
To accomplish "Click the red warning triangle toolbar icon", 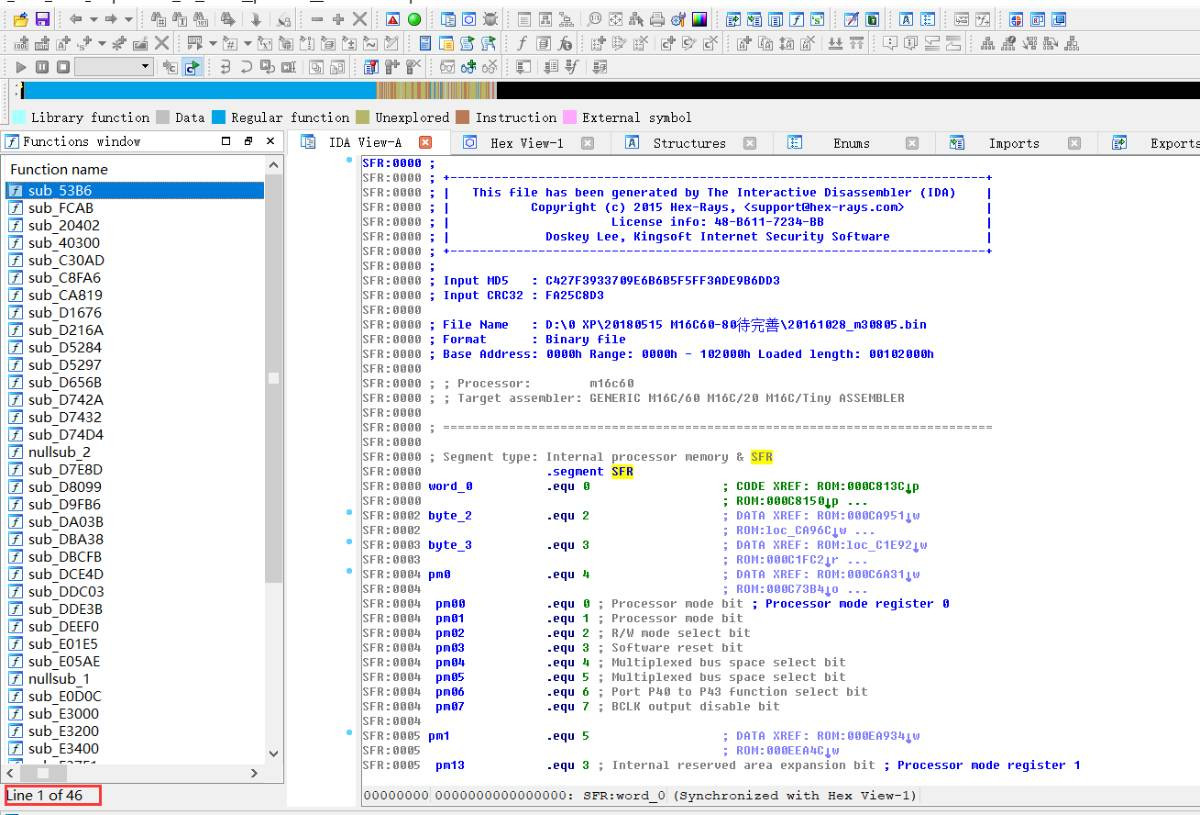I will (392, 19).
